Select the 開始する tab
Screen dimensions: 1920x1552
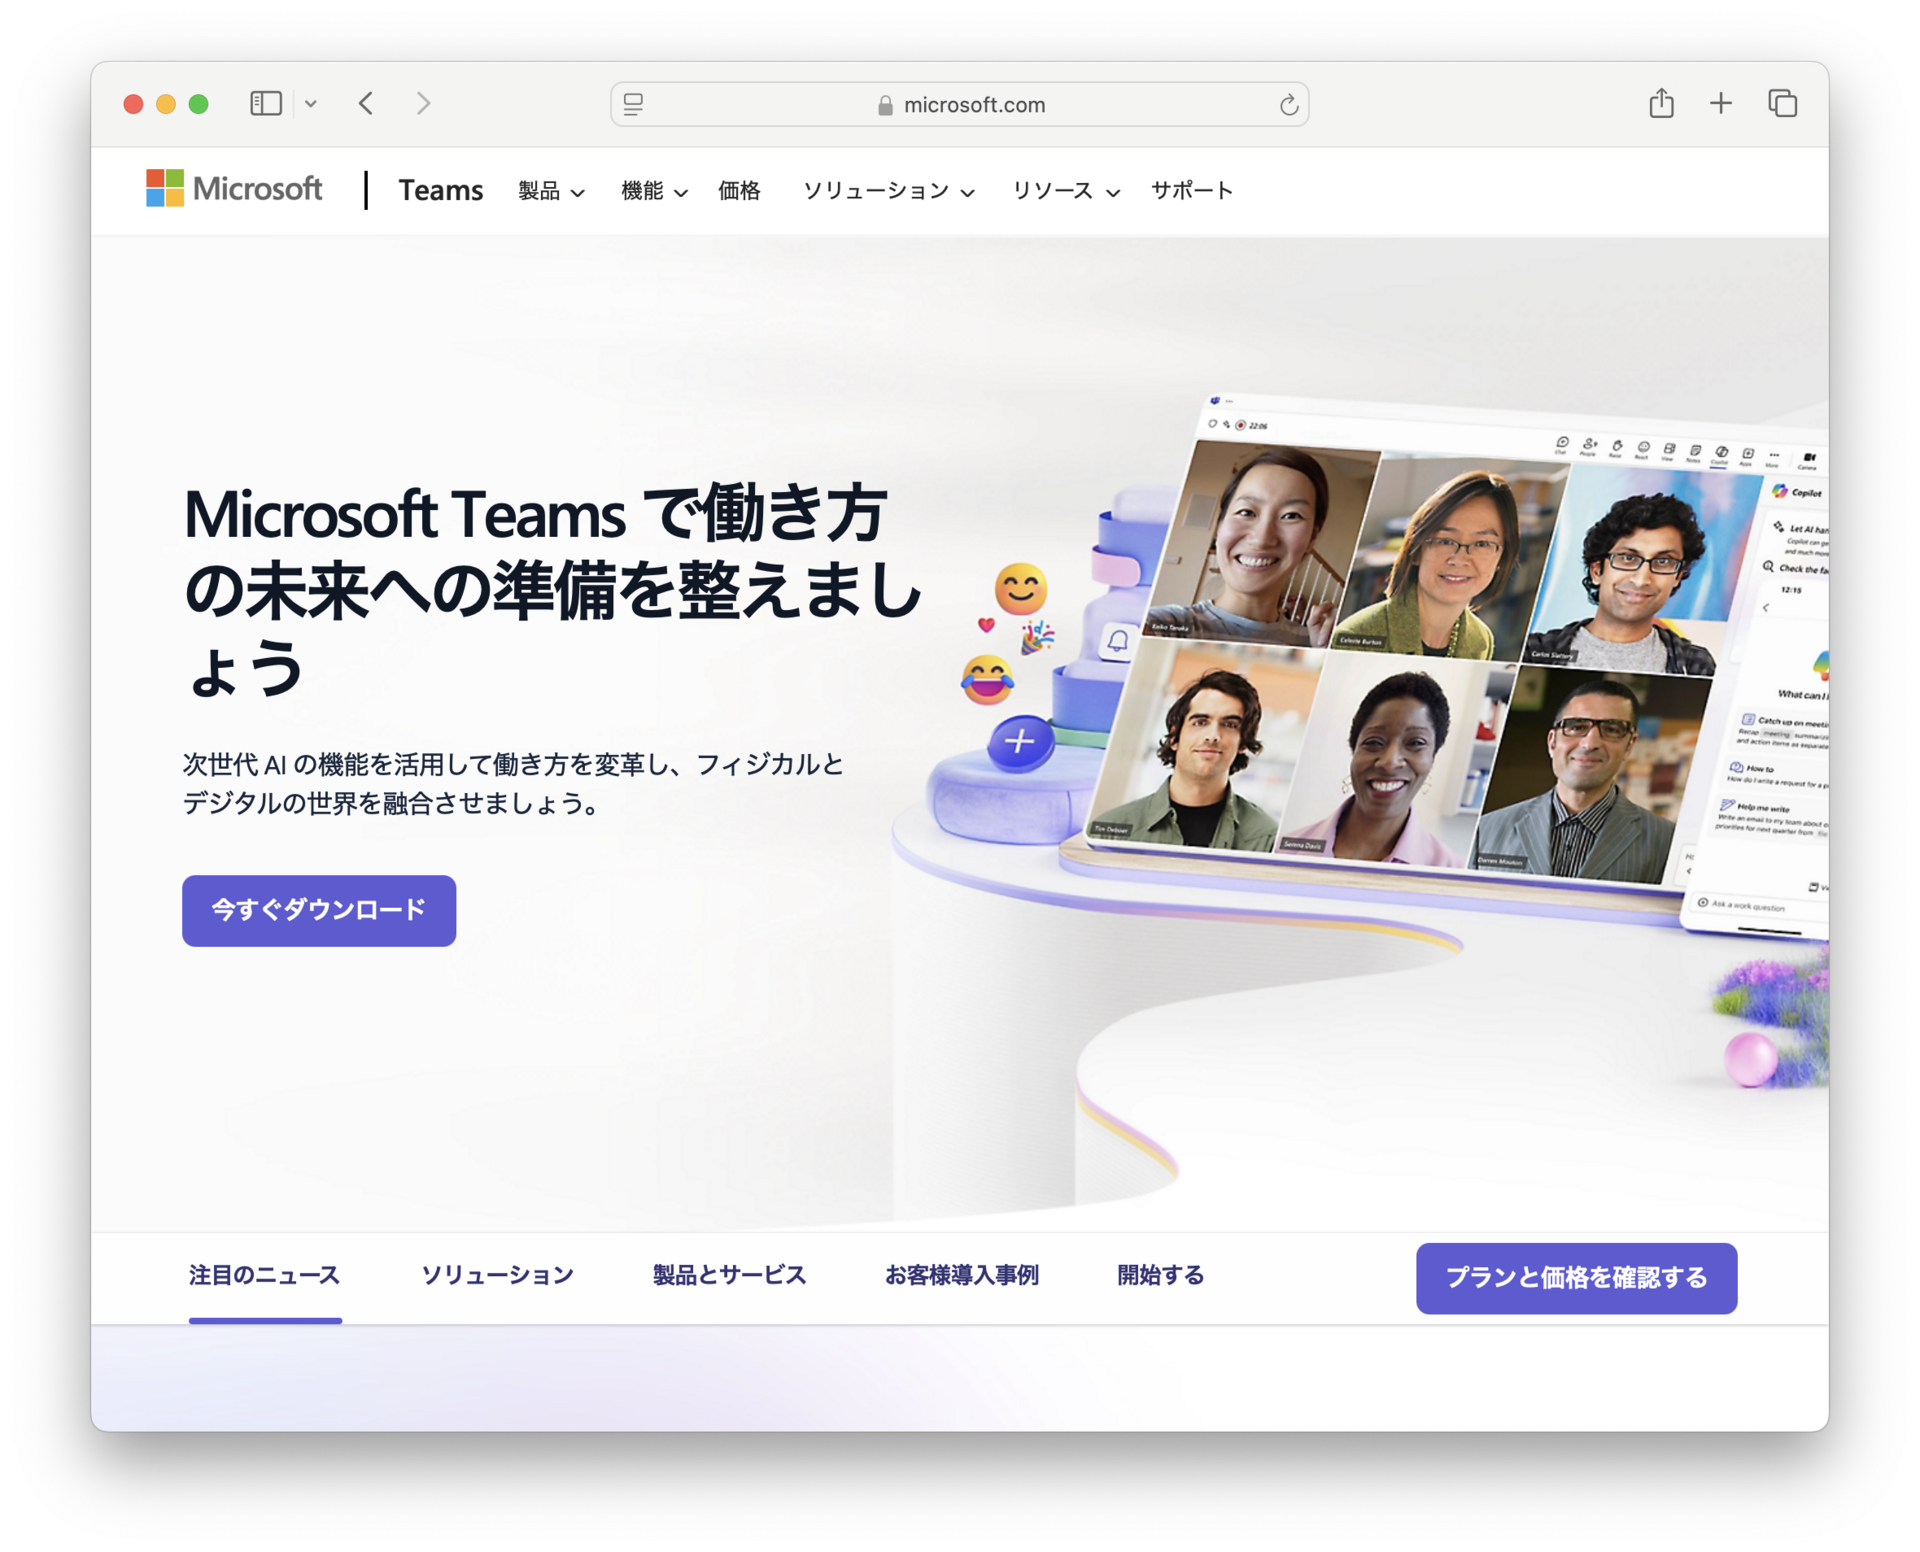coord(1160,1275)
